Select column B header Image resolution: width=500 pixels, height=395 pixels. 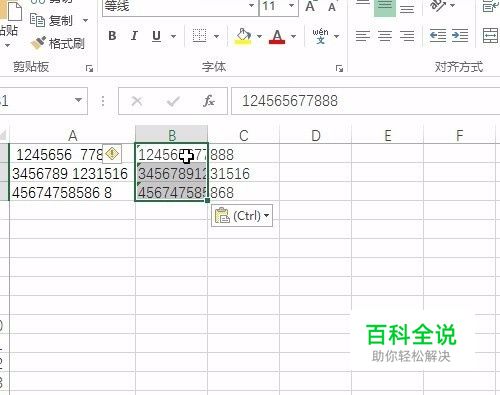(172, 135)
